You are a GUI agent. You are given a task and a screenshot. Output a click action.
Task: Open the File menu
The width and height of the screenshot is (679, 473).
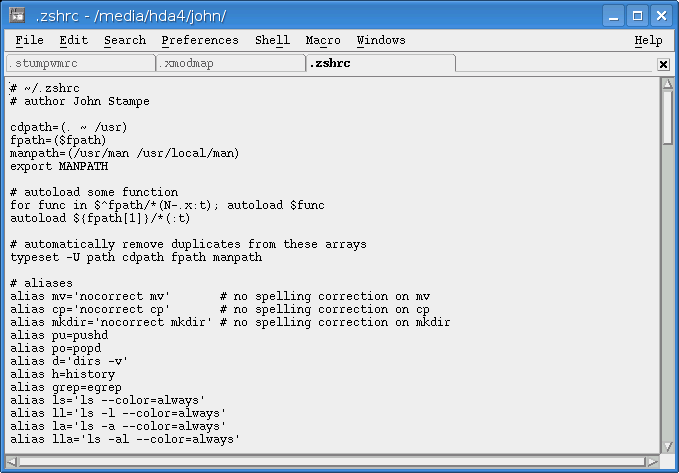29,41
